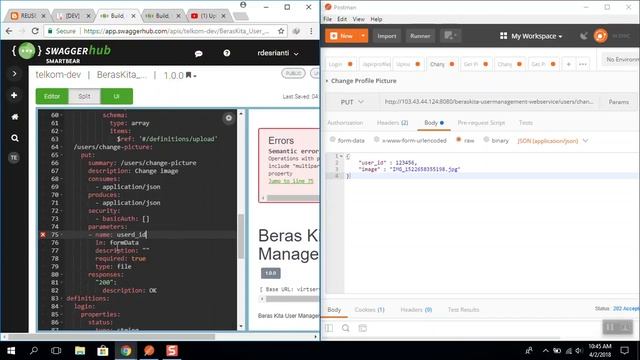Viewport: 640px width, 360px height.
Task: Open the Headers (2) request tab
Action: click(392, 122)
